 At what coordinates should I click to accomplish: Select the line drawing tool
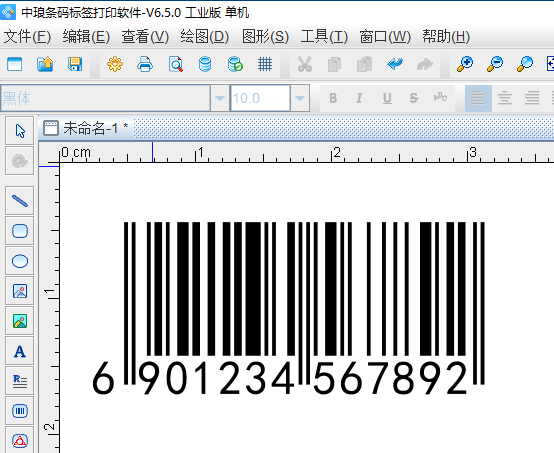click(20, 201)
